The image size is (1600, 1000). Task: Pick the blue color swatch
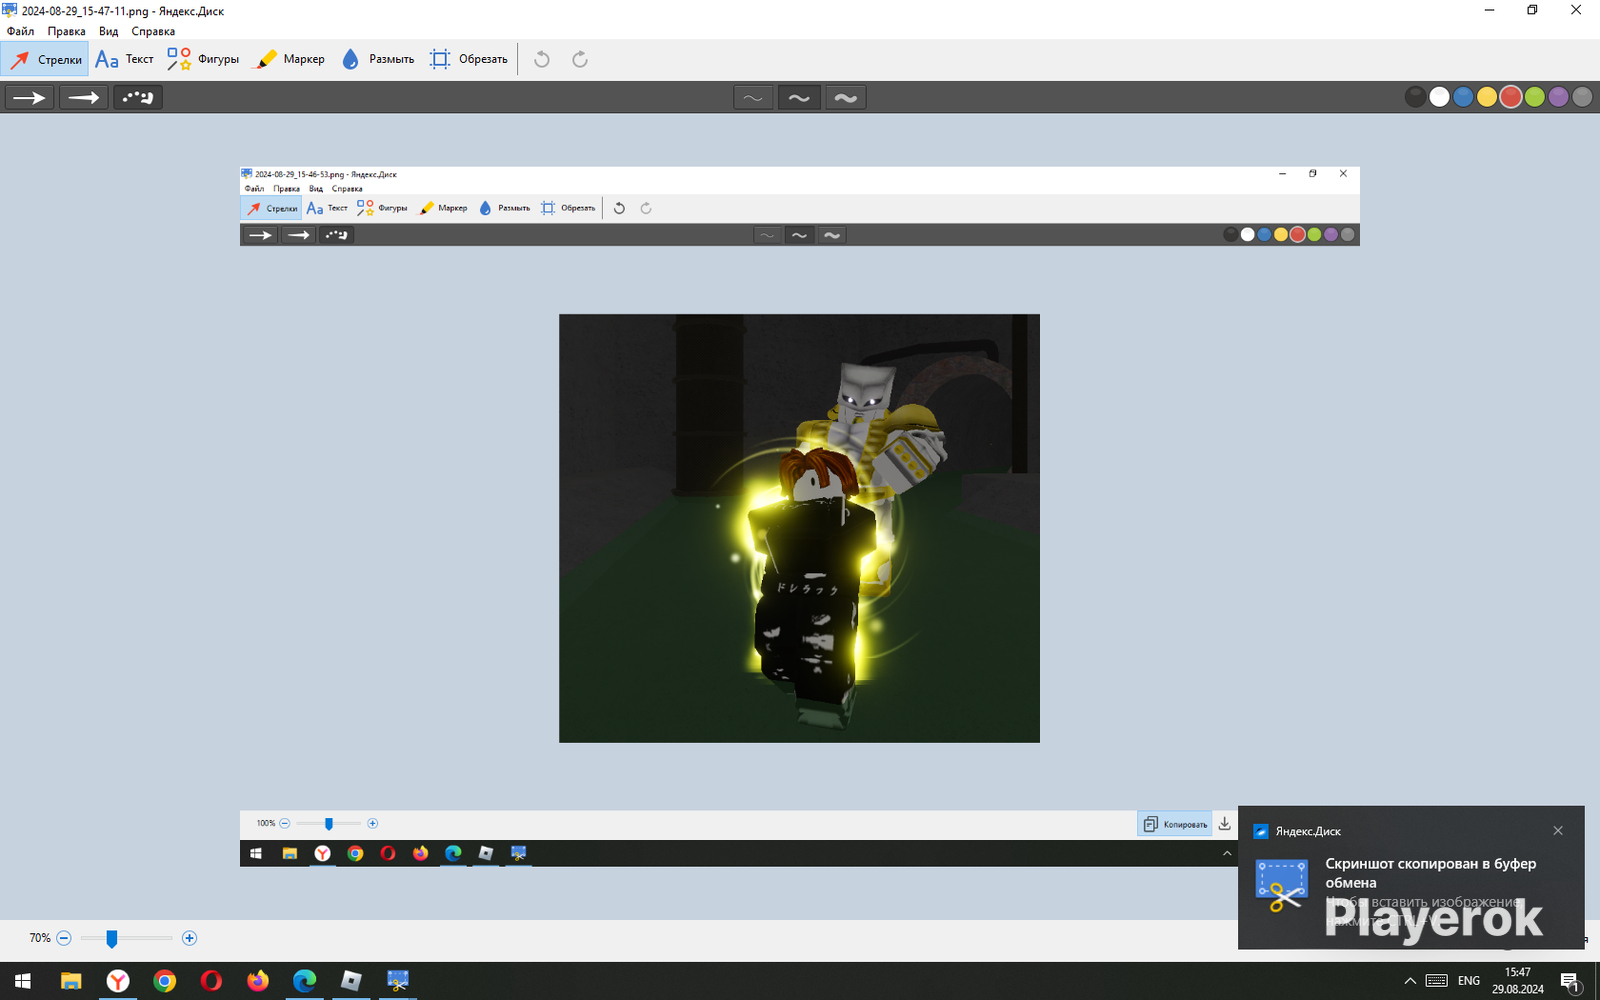pyautogui.click(x=1463, y=97)
